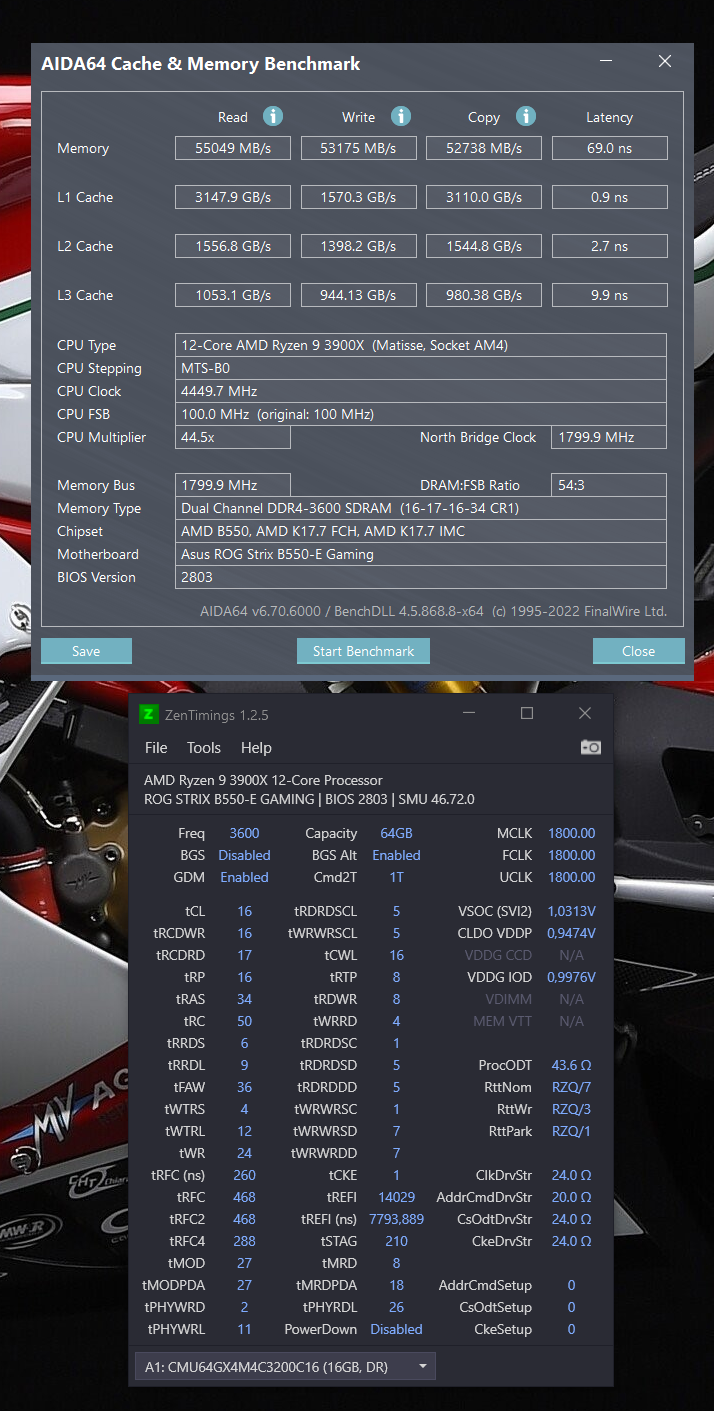Click the Memory Write 53175 MB/s field
The image size is (714, 1411).
[359, 148]
